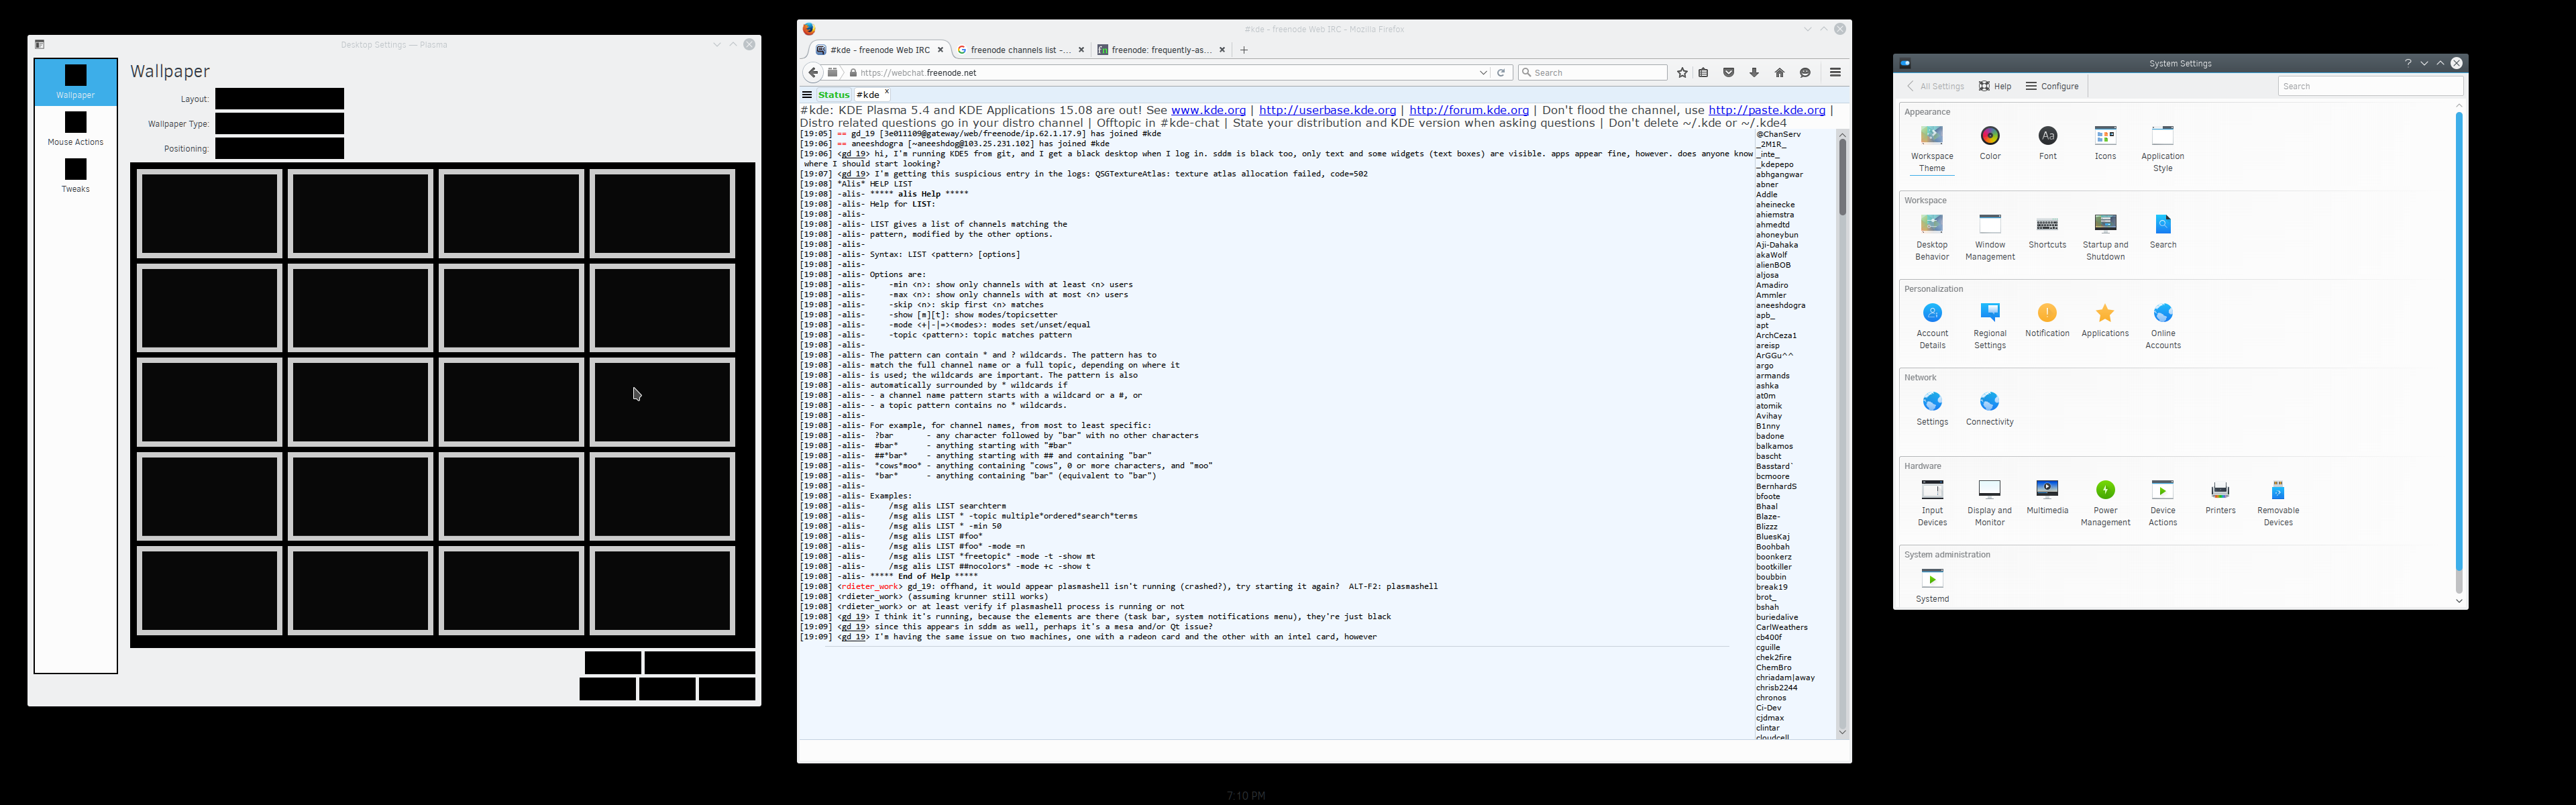Open the Layout combo box in Desktop Settings

coord(279,98)
